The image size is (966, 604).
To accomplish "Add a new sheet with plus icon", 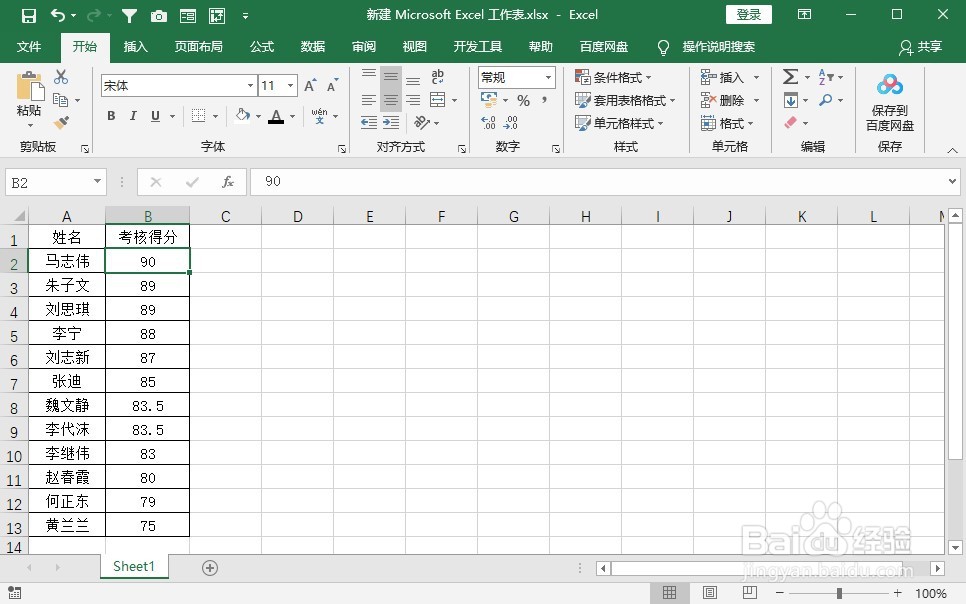I will (x=210, y=568).
